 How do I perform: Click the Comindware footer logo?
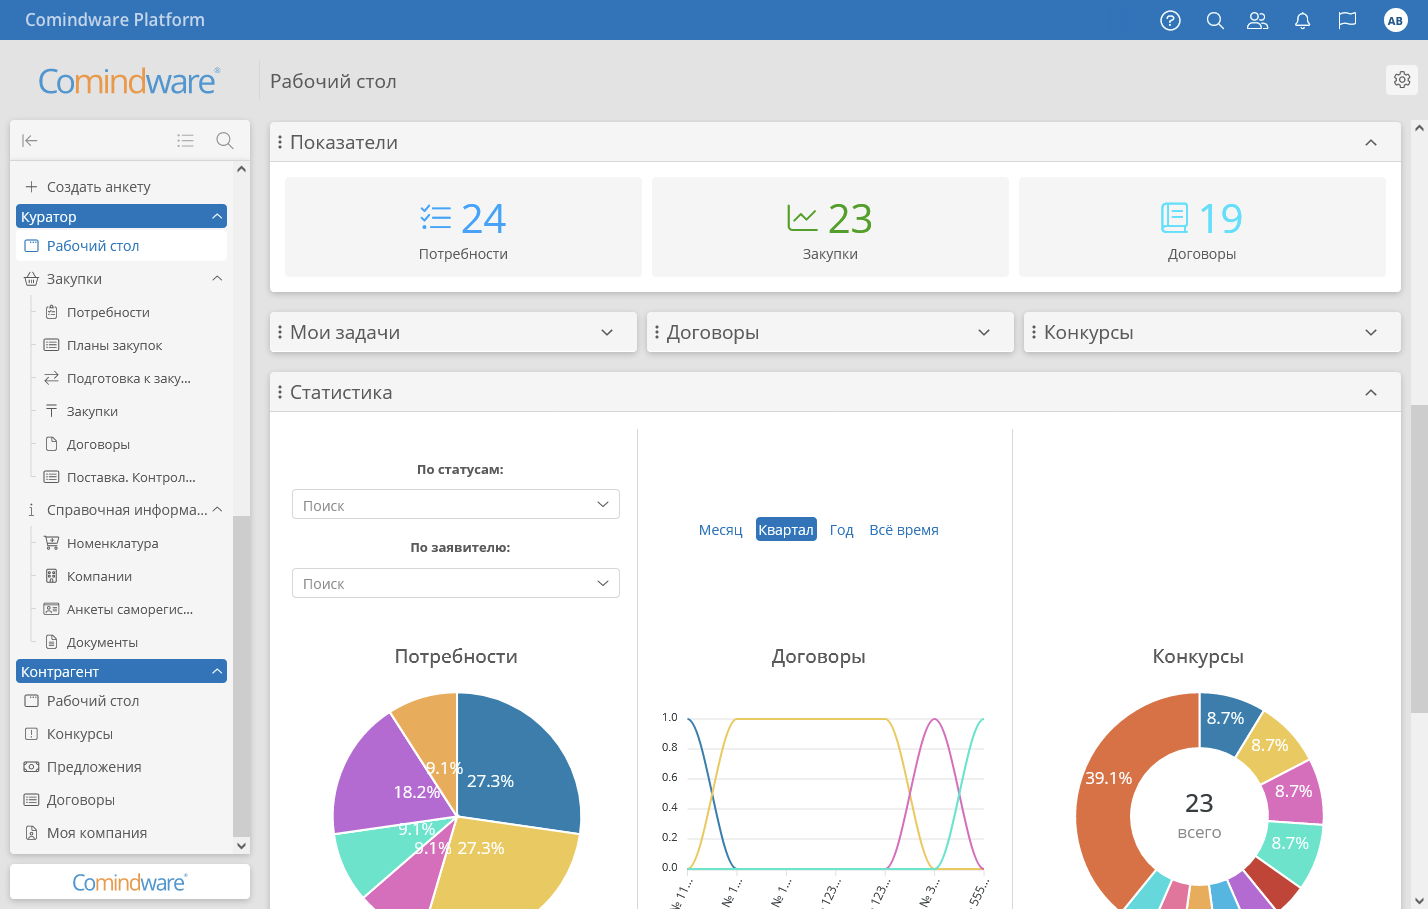point(129,882)
